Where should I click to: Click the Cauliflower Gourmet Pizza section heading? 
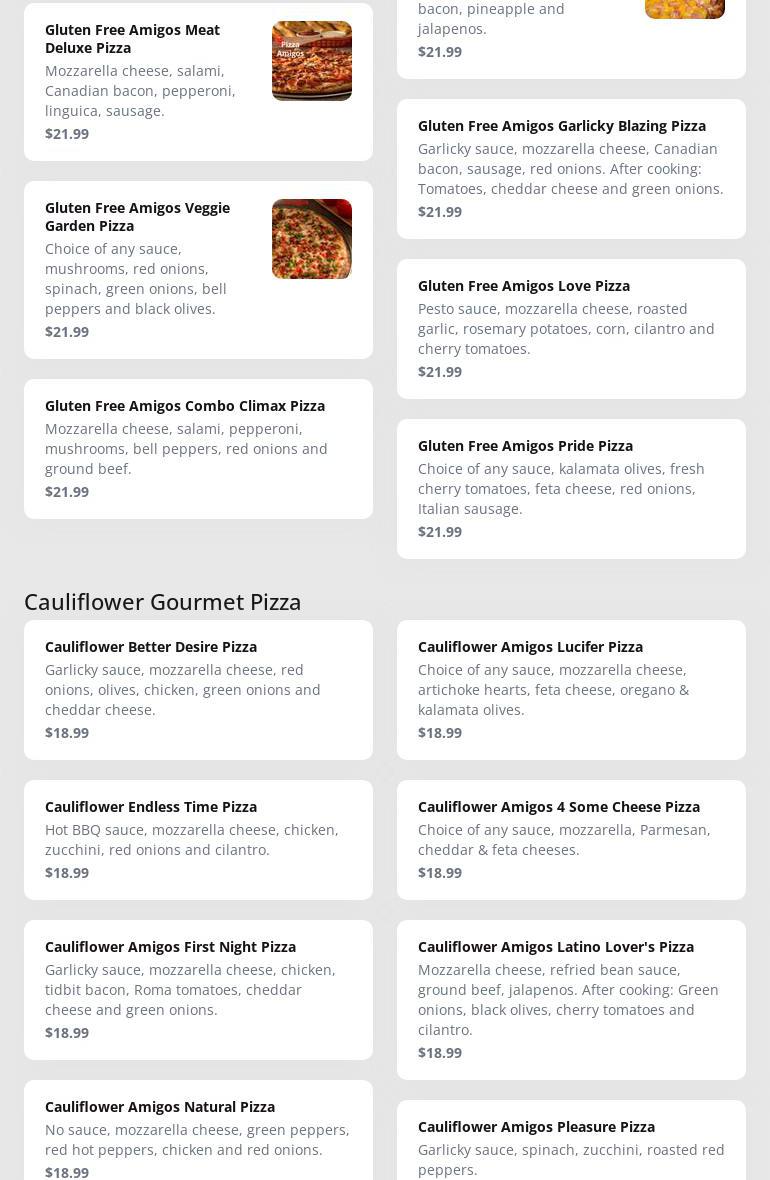coord(163,601)
